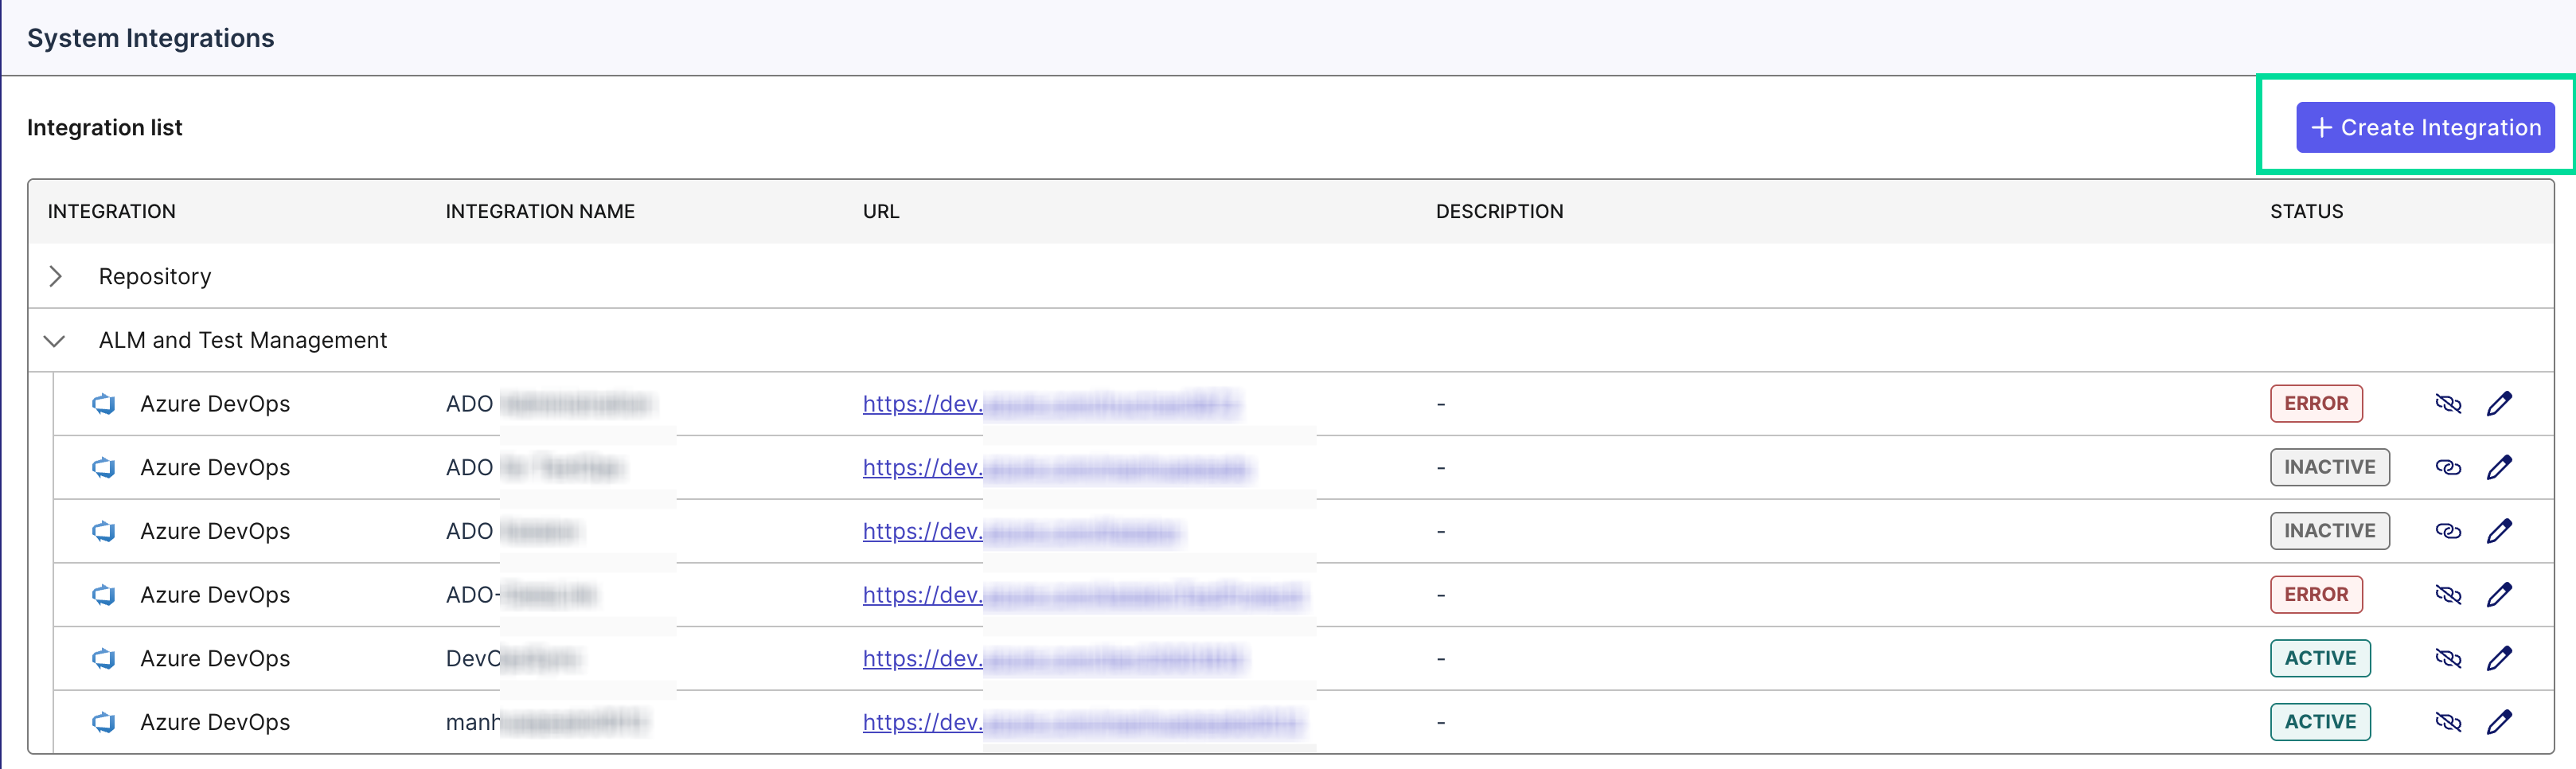
Task: Expand the Repository group
Action: (56, 276)
